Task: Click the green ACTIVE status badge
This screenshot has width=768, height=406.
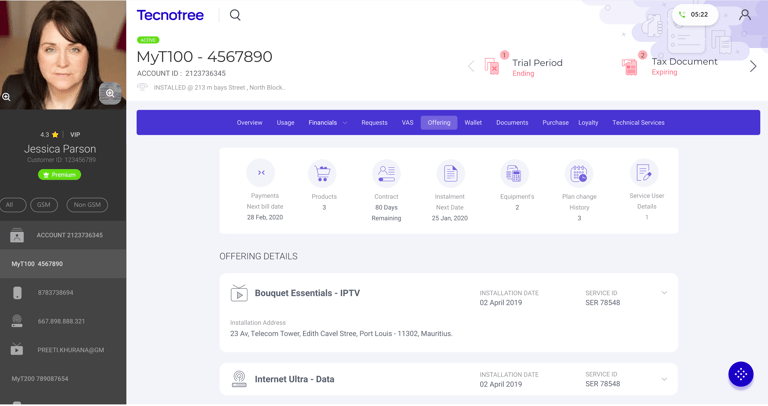Action: point(148,40)
